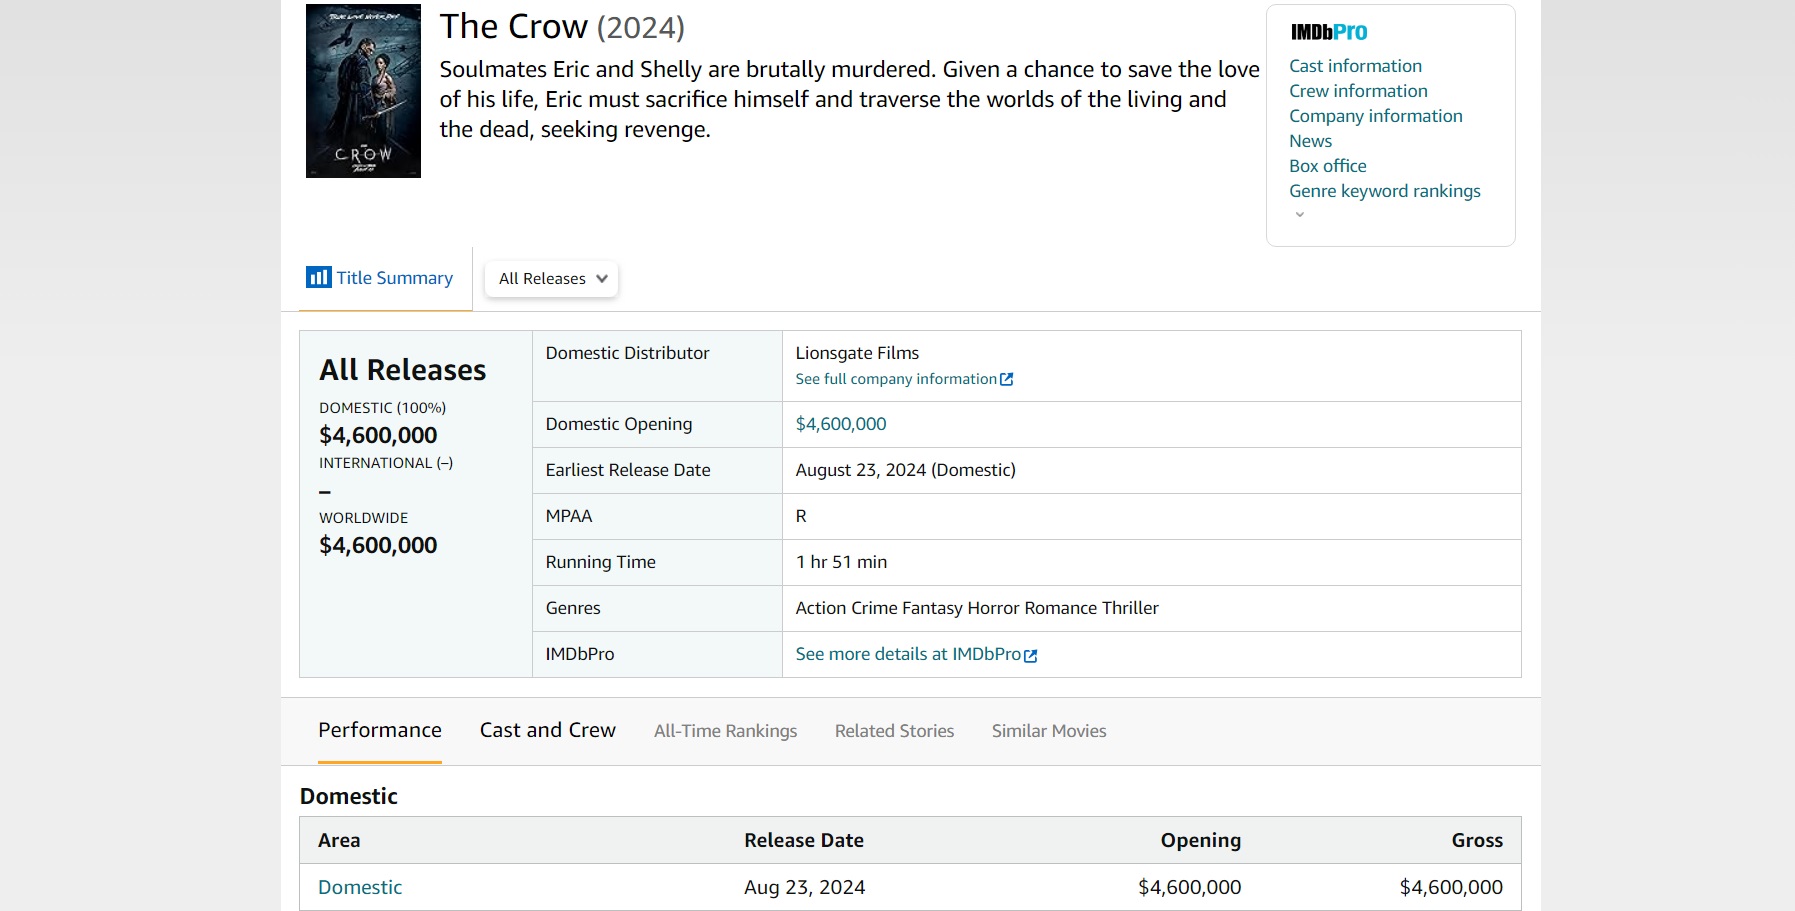Select the All-Time Rankings tab
Viewport: 1795px width, 911px height.
coord(725,731)
